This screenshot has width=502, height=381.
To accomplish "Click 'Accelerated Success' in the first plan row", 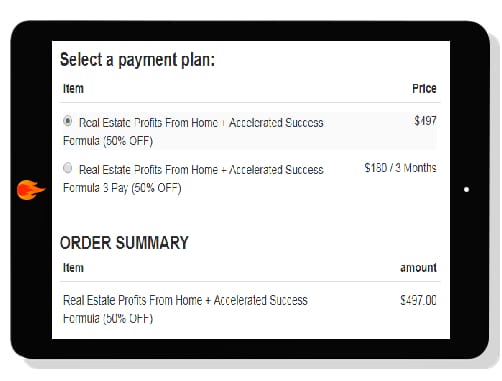I will 276,123.
